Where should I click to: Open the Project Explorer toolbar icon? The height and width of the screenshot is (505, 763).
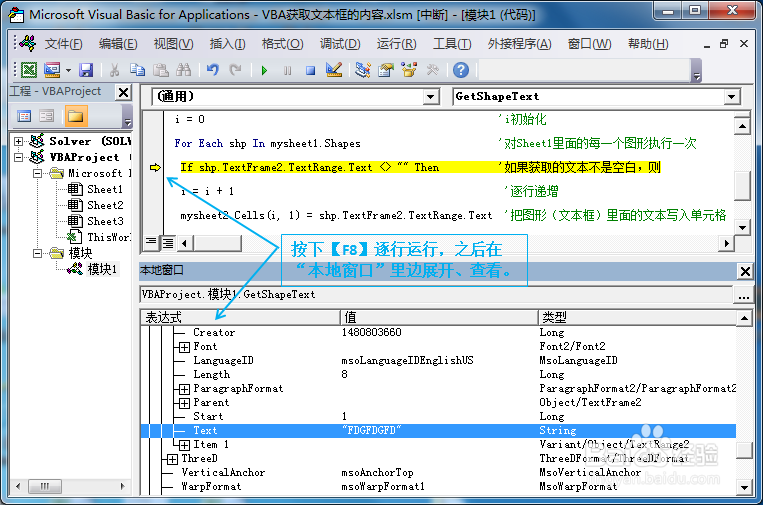(x=363, y=70)
